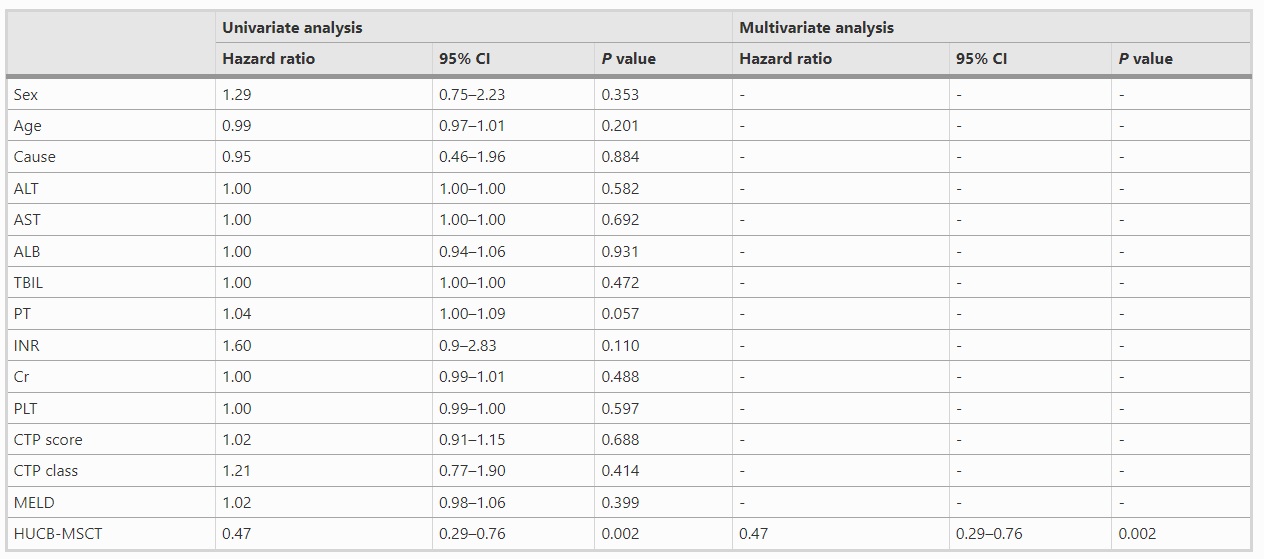Select the PT P value 0.057
The height and width of the screenshot is (559, 1264).
coord(620,314)
